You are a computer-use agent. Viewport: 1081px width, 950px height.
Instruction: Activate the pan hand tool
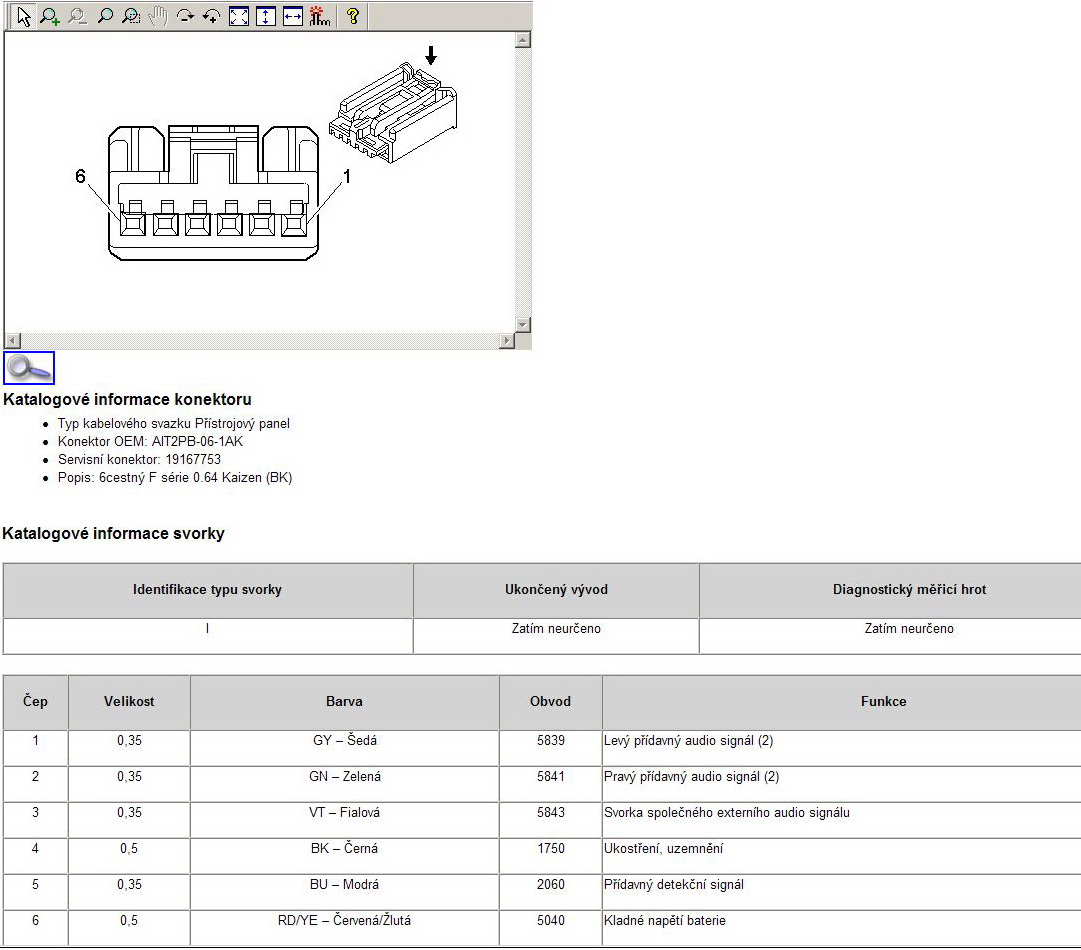click(158, 16)
